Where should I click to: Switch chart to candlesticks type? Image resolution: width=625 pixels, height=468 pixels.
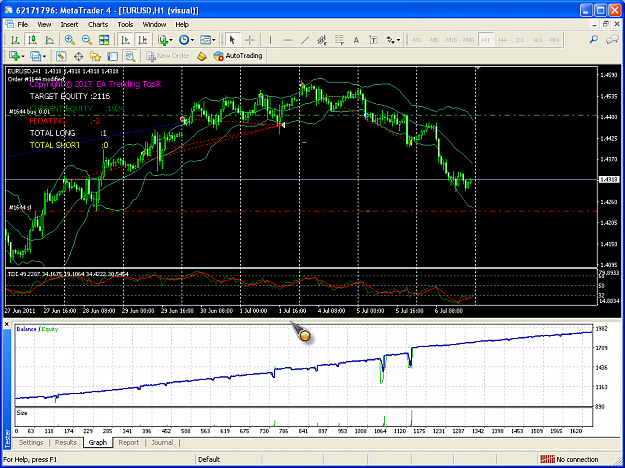pyautogui.click(x=32, y=40)
